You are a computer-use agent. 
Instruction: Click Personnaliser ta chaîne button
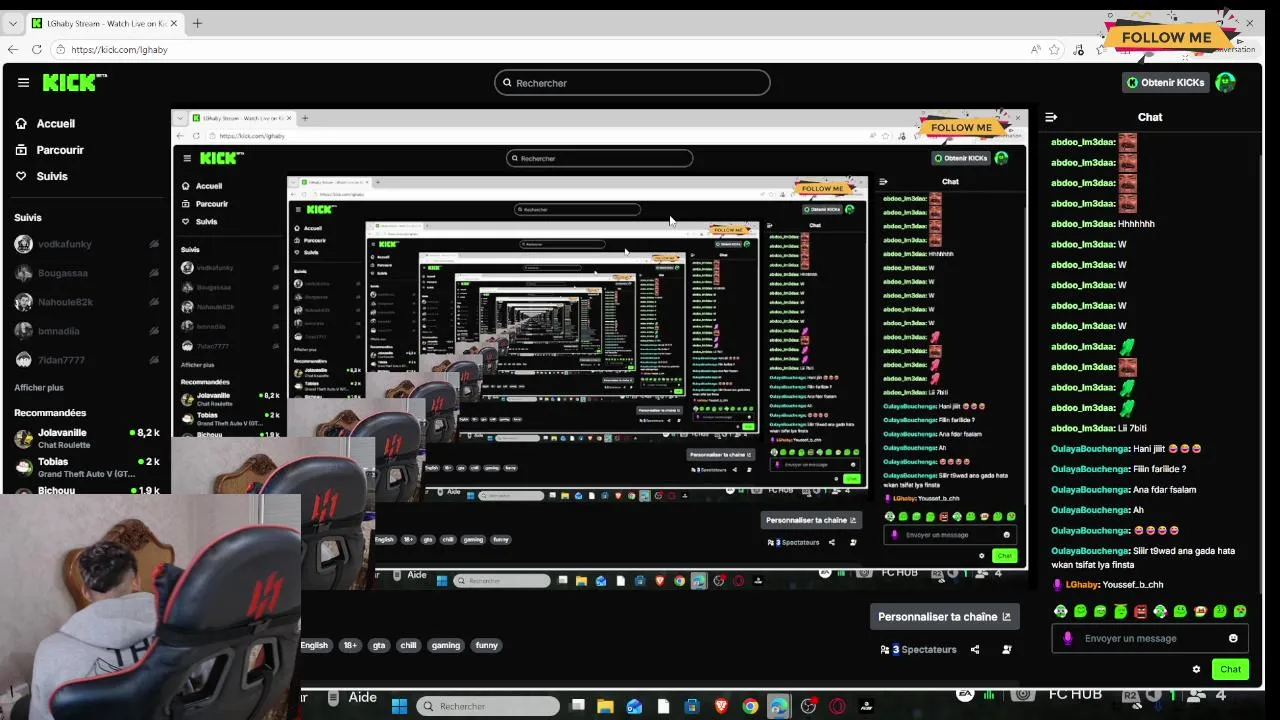click(944, 617)
